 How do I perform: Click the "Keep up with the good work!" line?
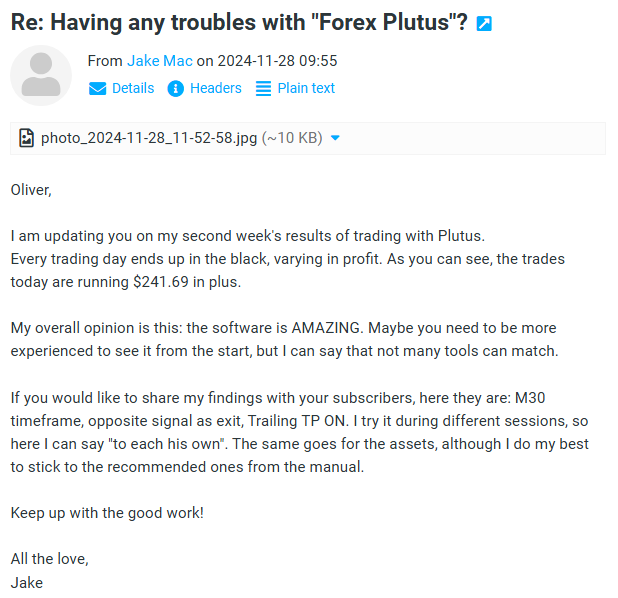click(107, 513)
